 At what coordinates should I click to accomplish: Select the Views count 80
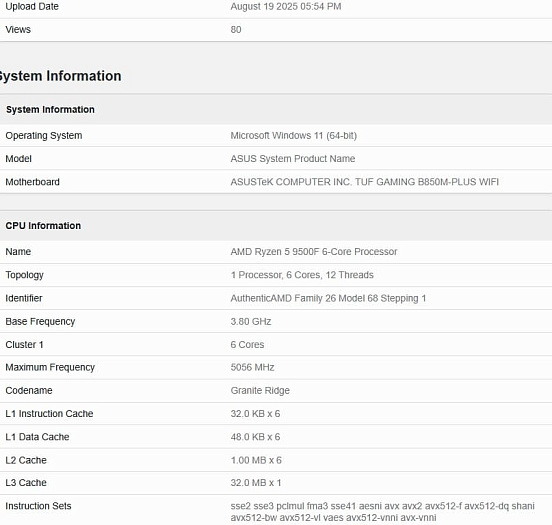pos(236,30)
